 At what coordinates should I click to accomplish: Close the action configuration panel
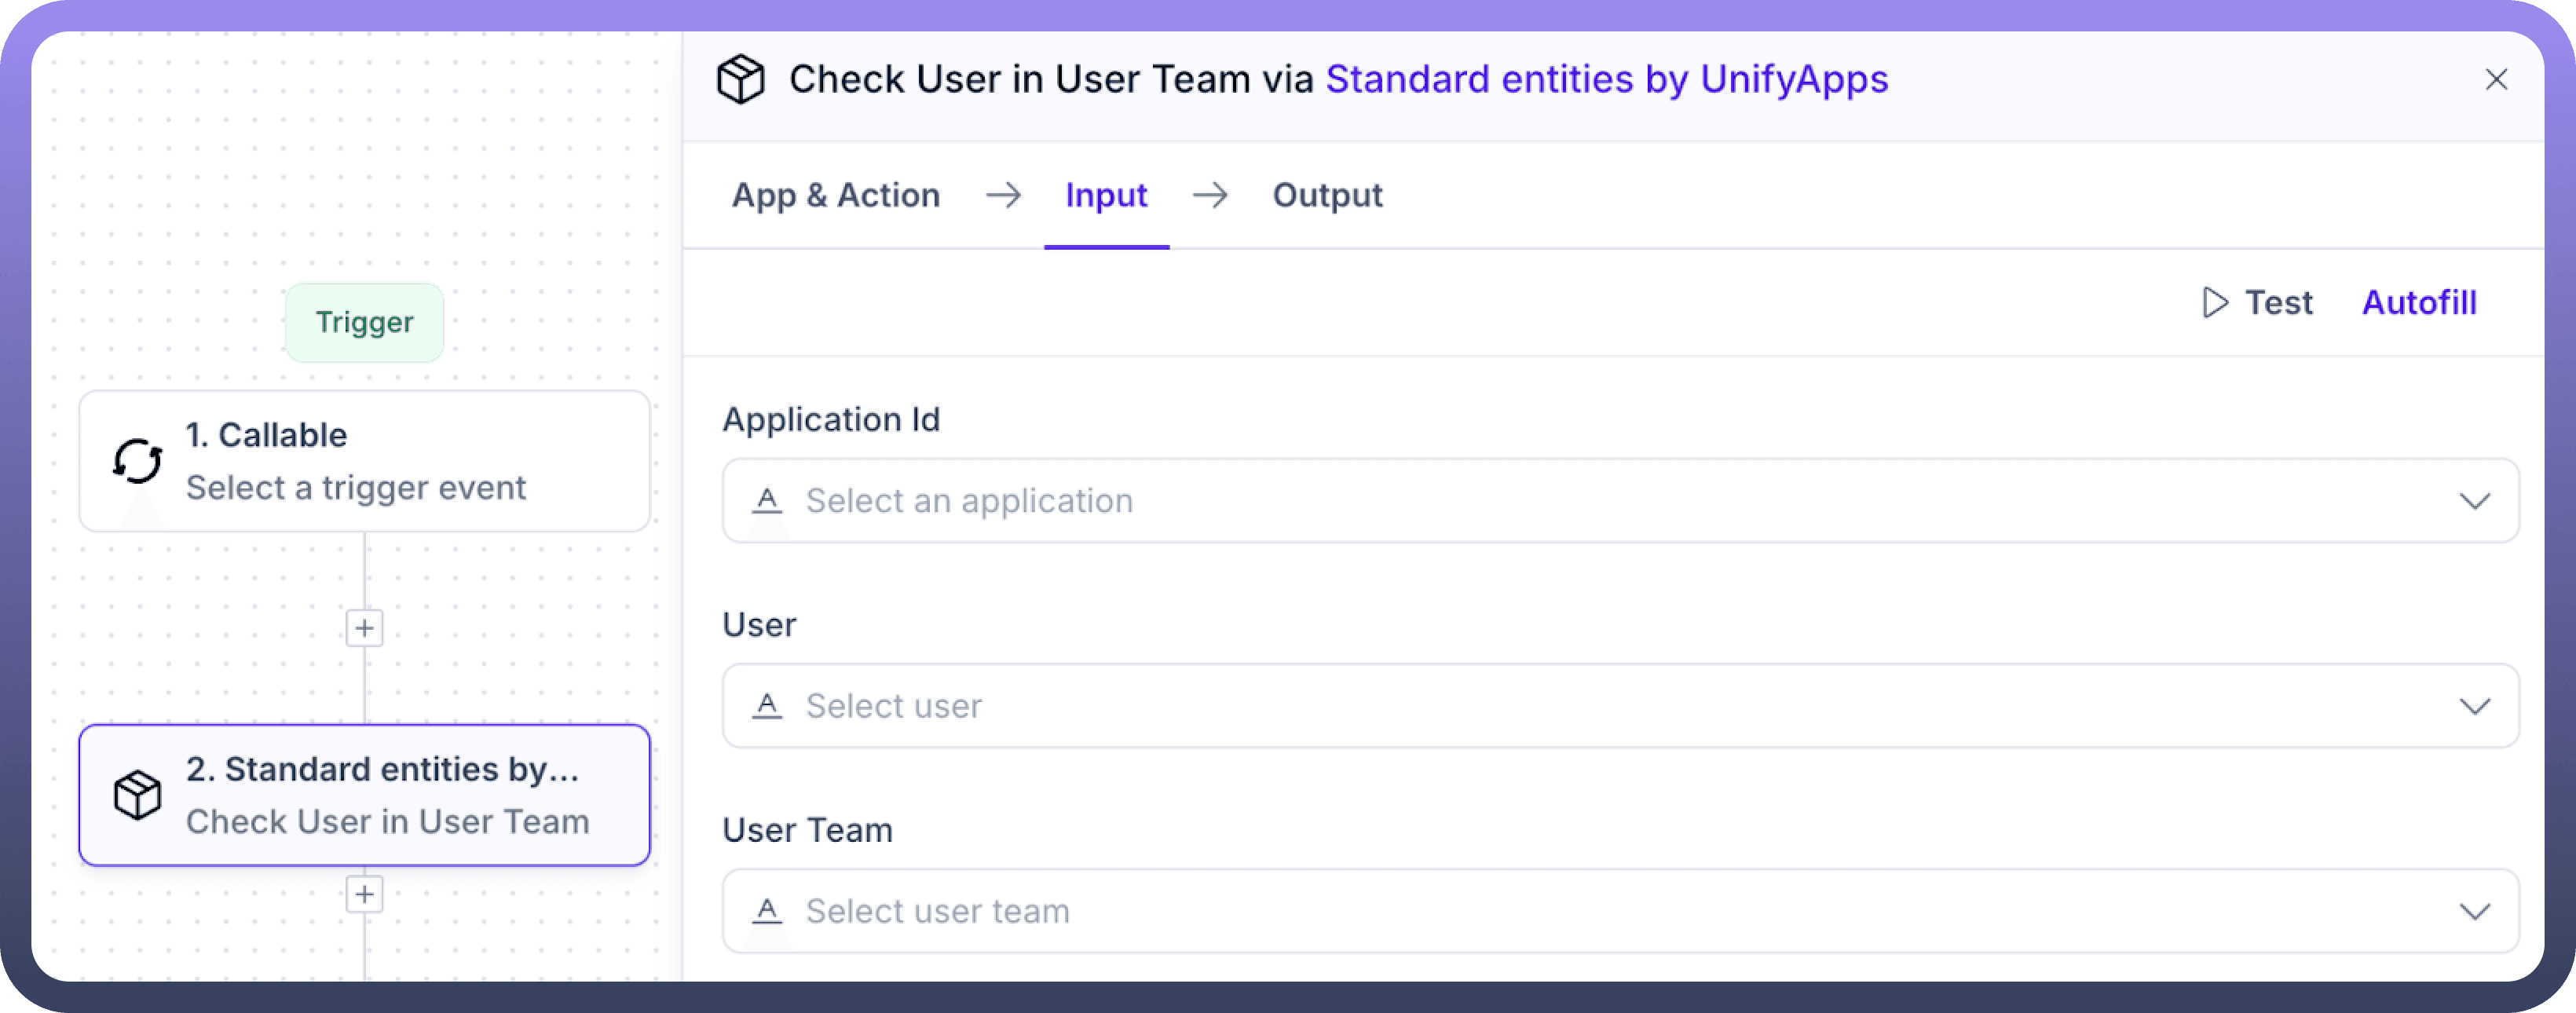pos(2496,79)
